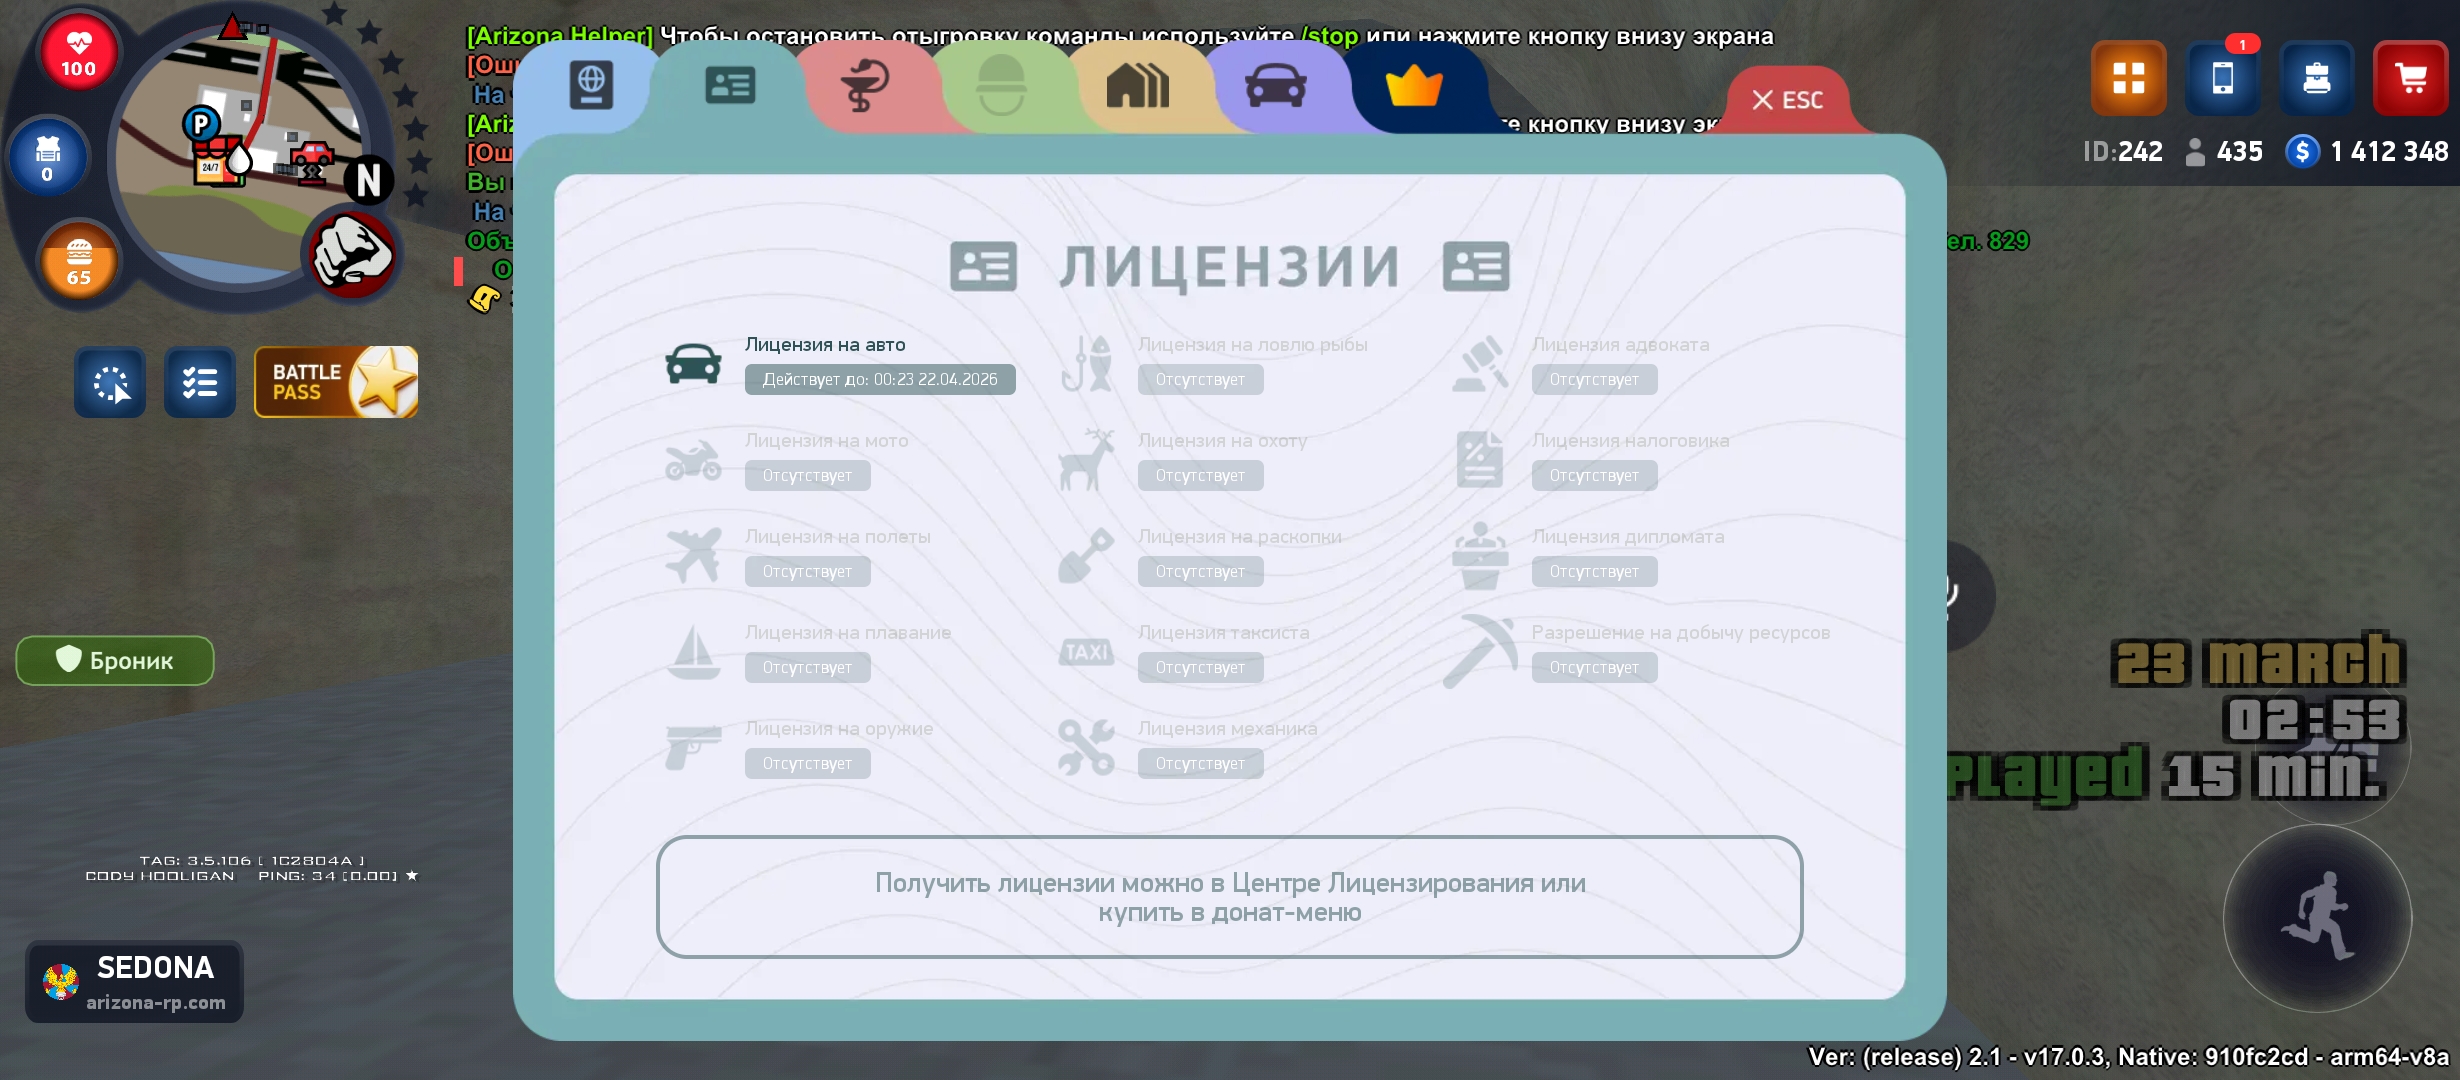Open the globe passport tab

click(591, 85)
